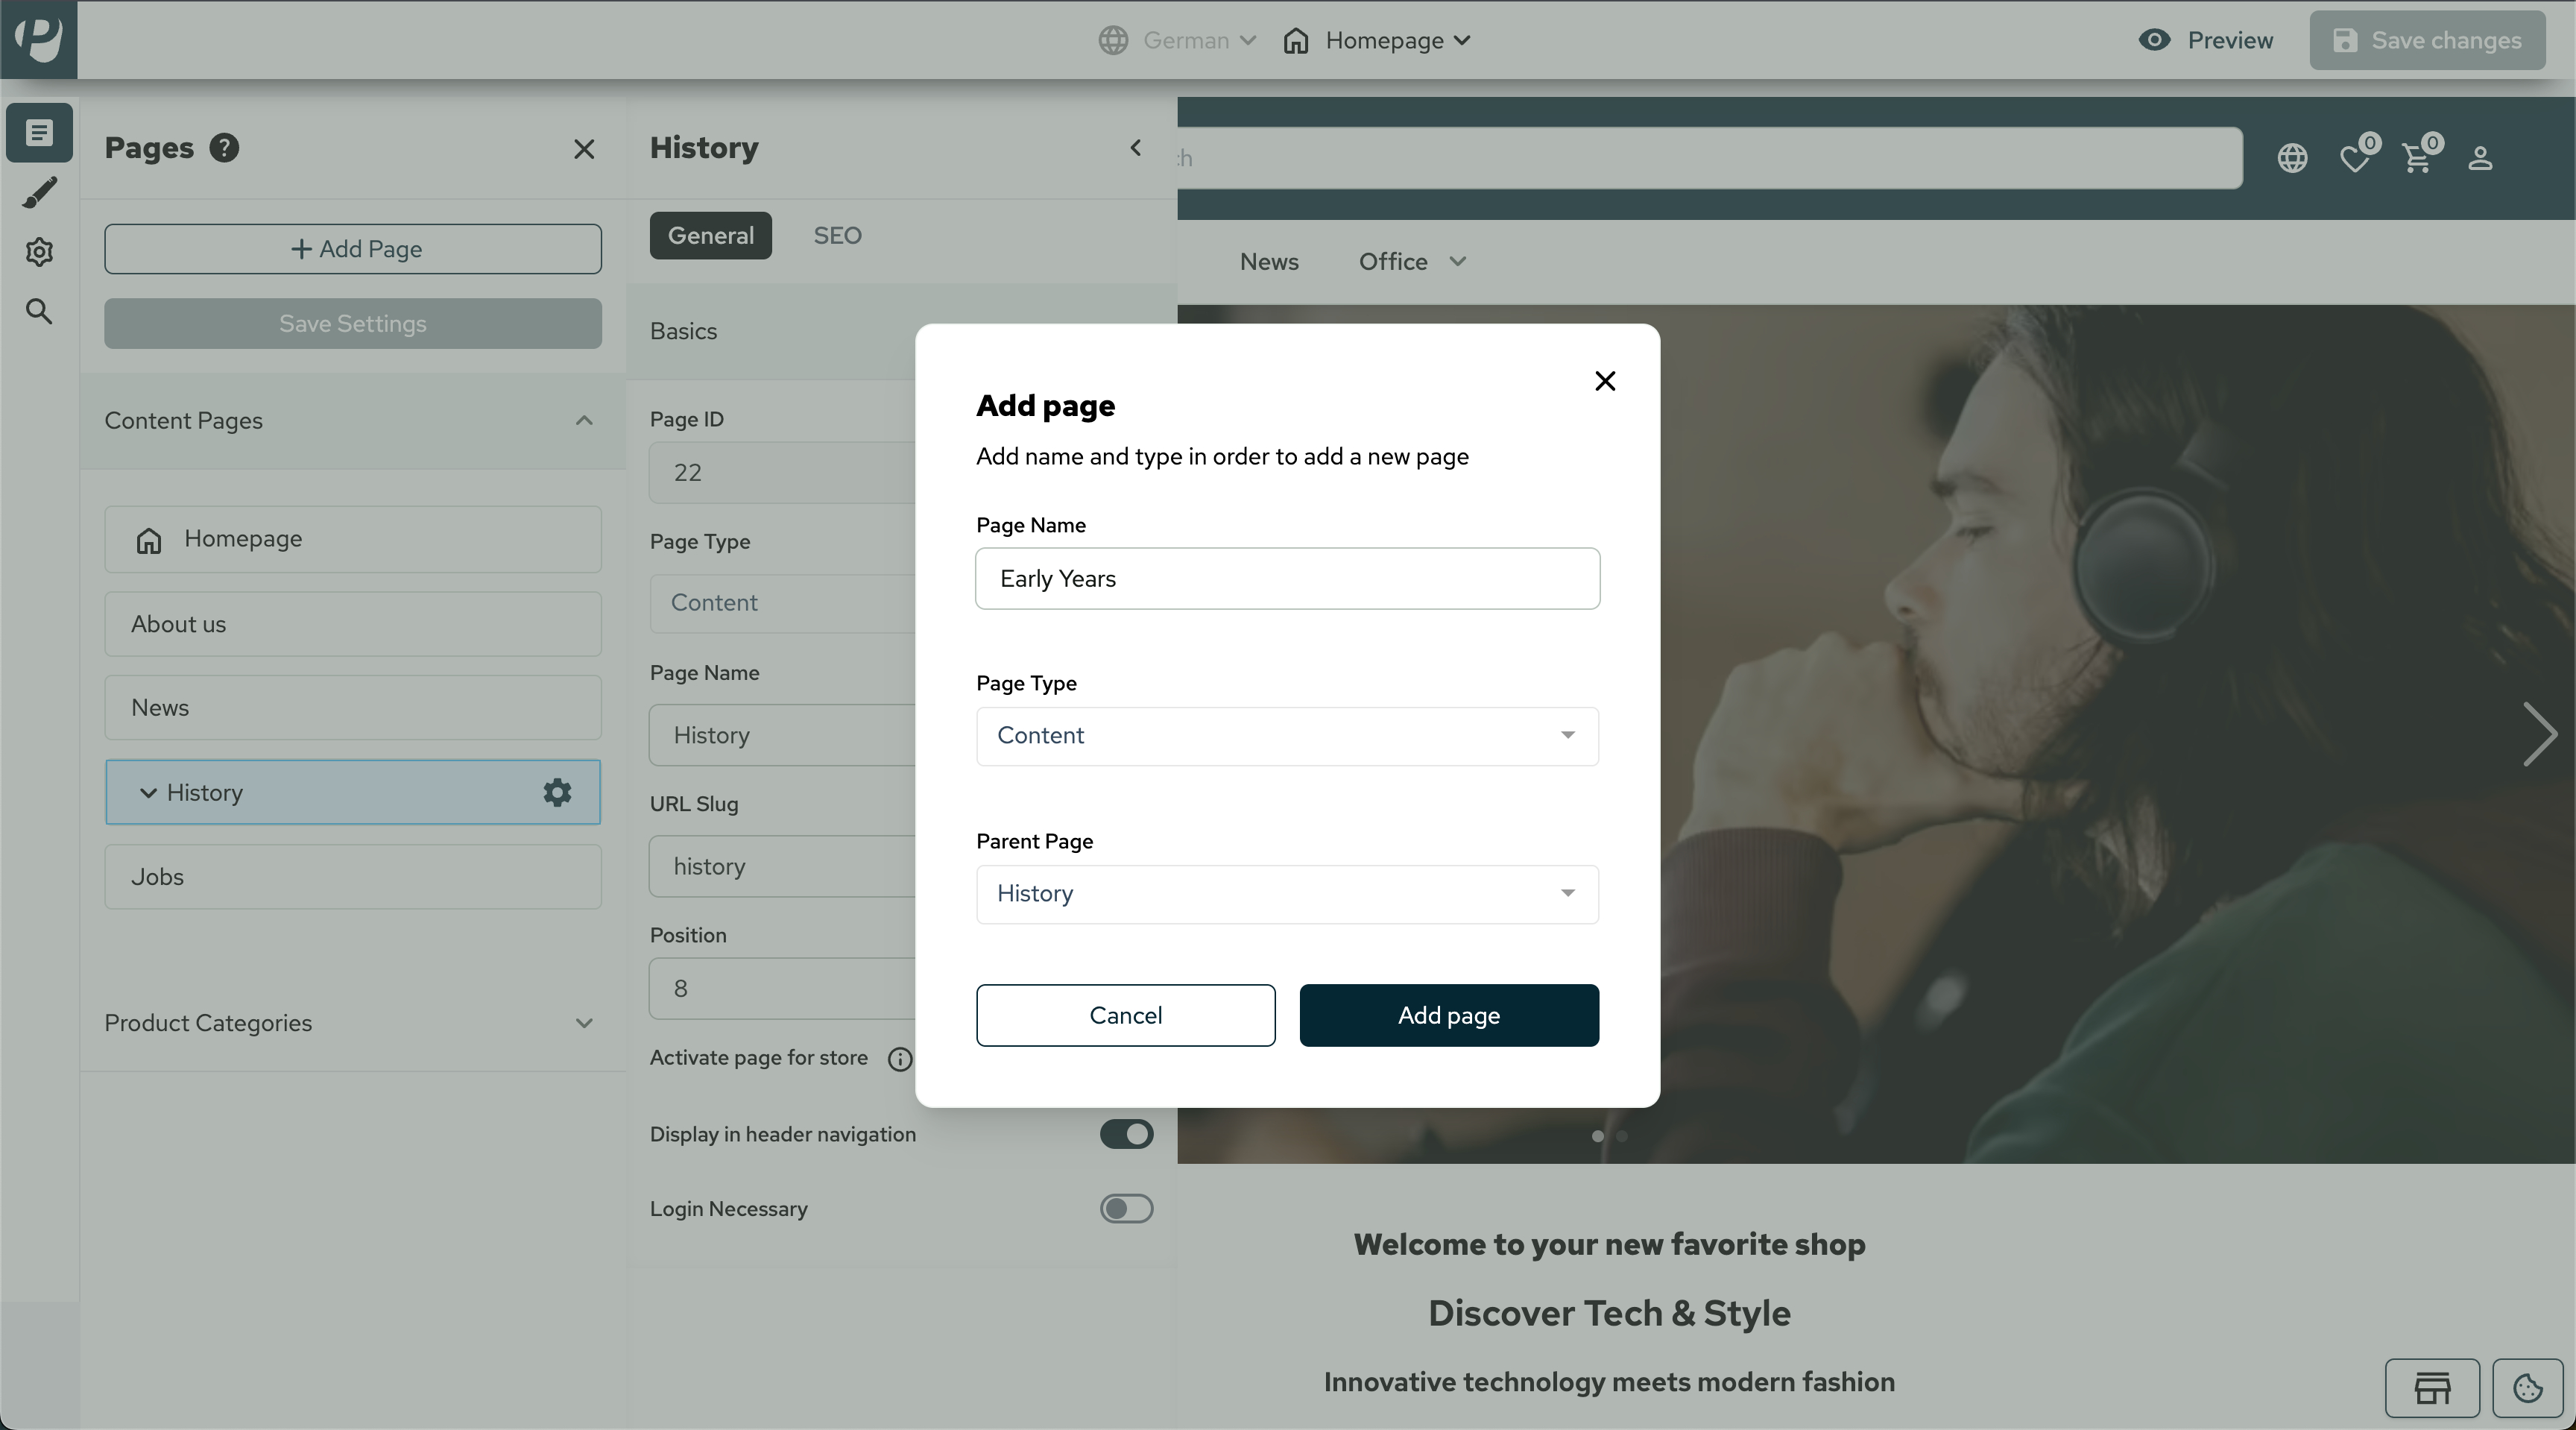Click the search magnifier sidebar icon
This screenshot has height=1430, width=2576.
click(39, 311)
